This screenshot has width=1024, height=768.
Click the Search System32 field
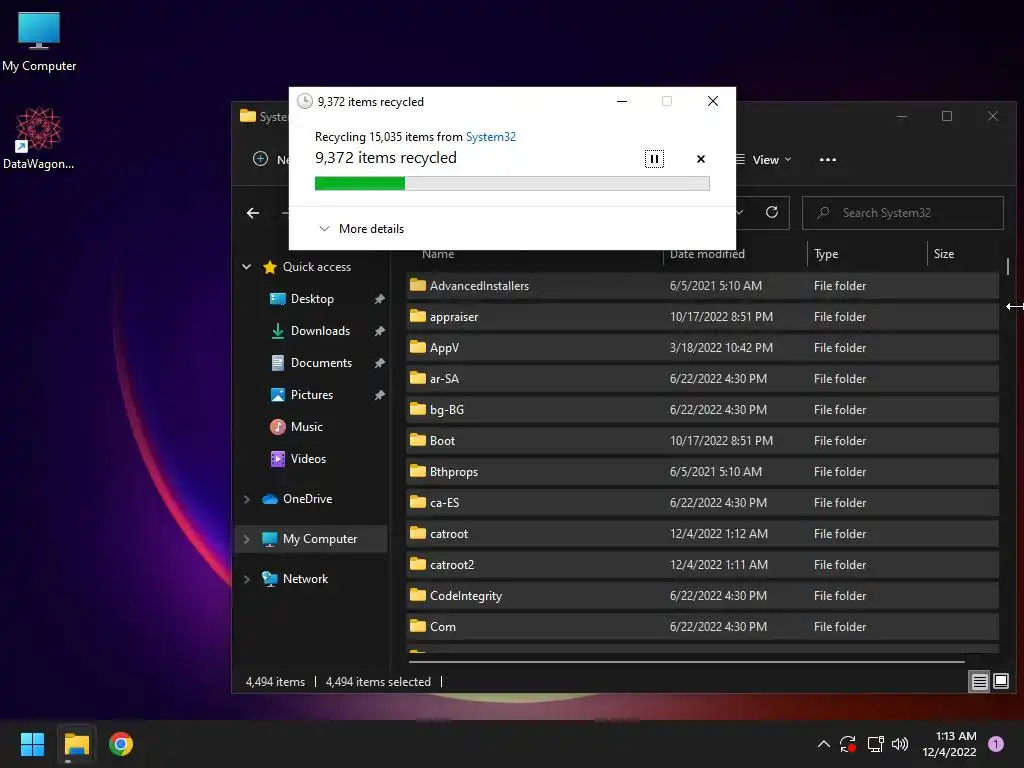coord(903,213)
